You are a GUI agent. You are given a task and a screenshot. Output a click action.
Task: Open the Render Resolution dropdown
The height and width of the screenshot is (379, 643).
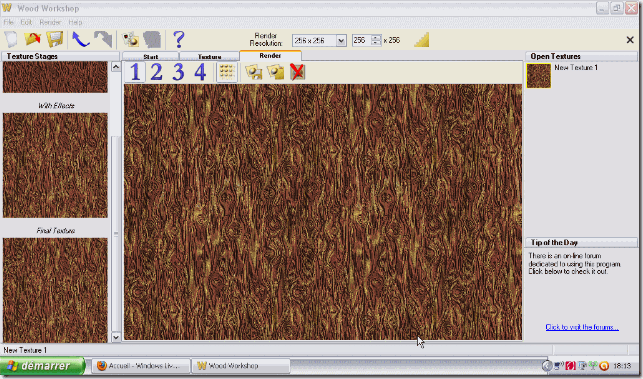point(341,40)
